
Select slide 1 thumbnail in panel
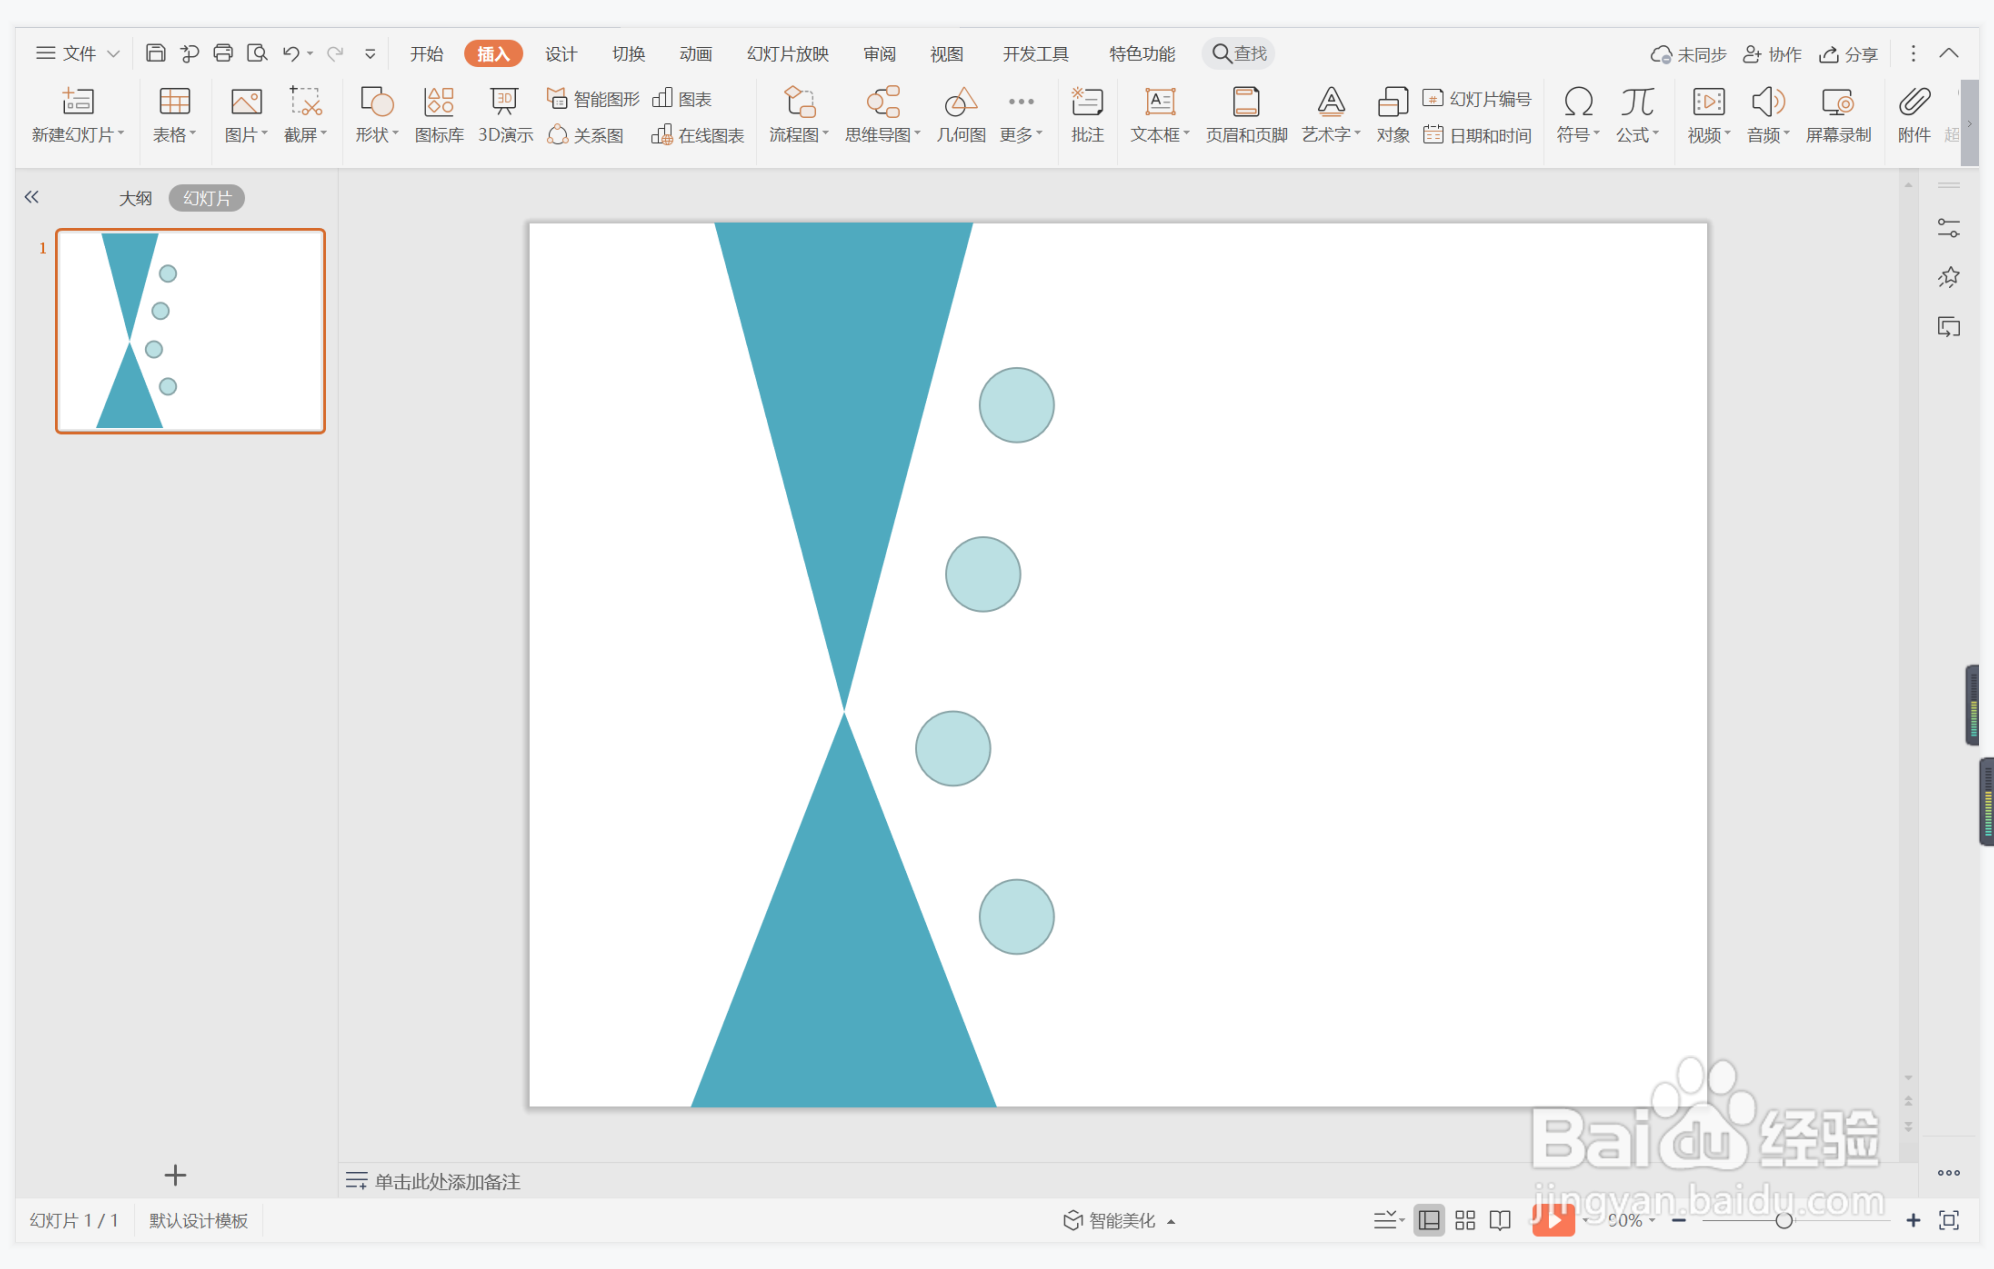click(190, 331)
